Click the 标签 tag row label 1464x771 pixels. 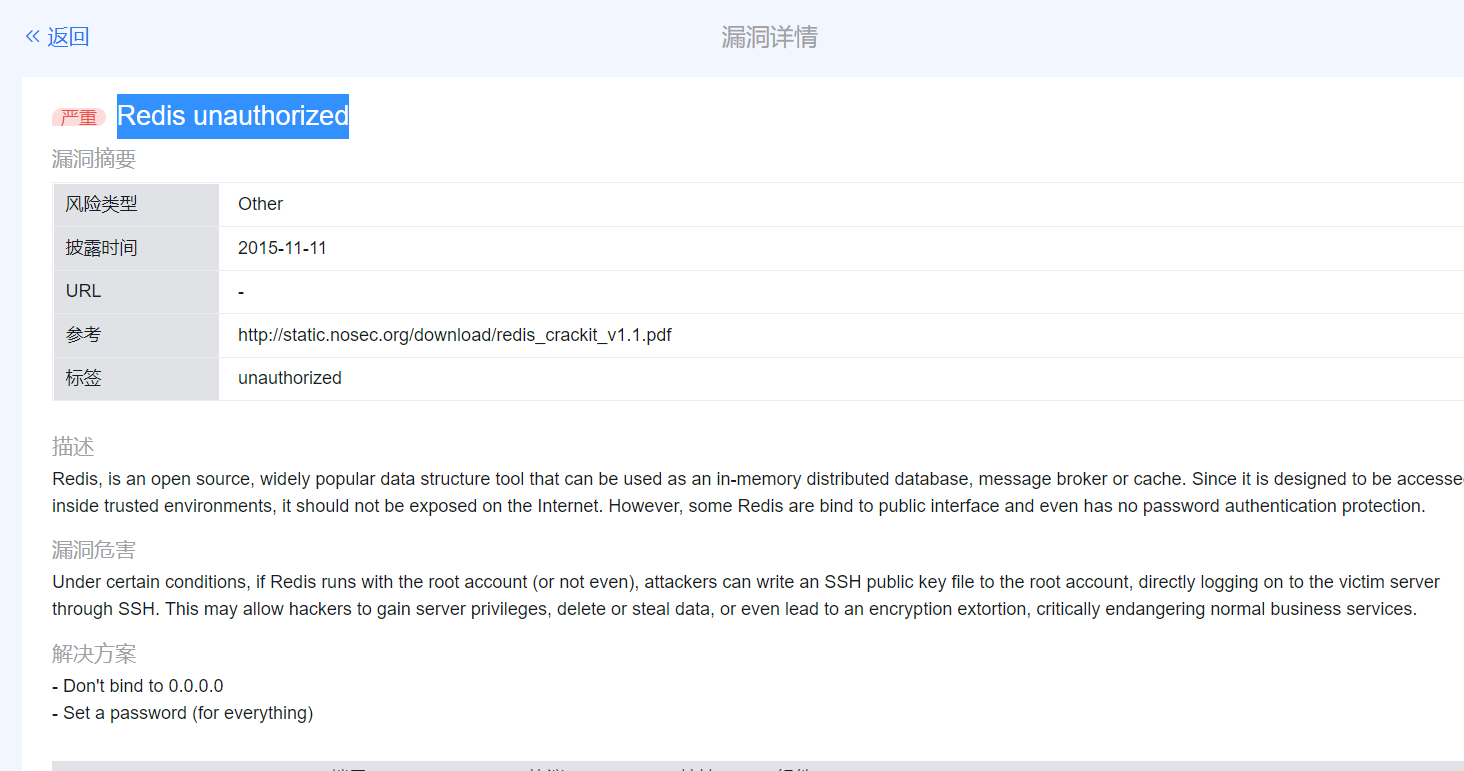pyautogui.click(x=83, y=378)
